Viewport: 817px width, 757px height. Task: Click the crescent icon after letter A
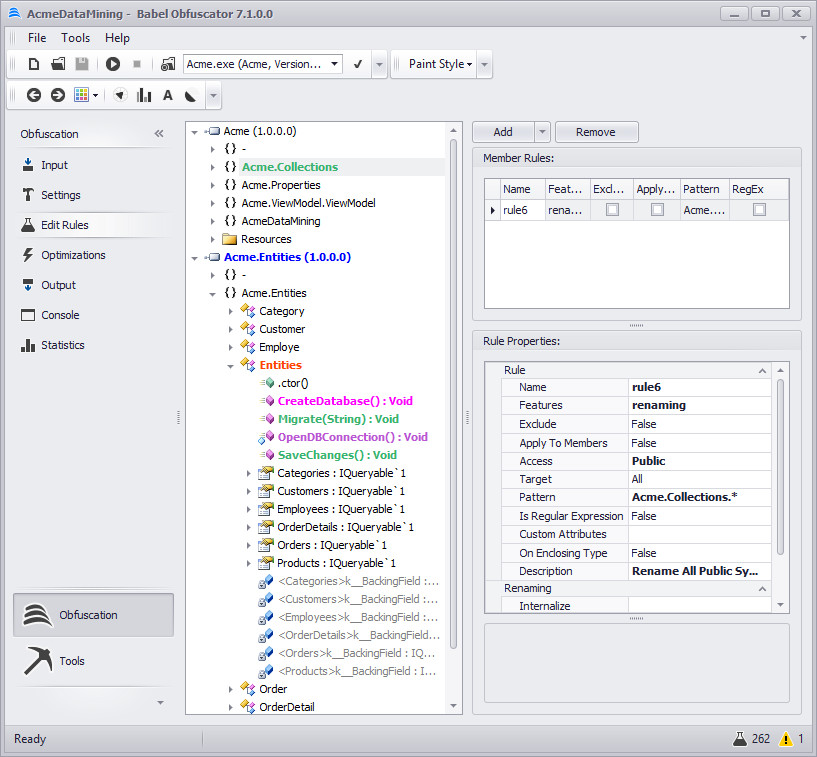(x=191, y=95)
